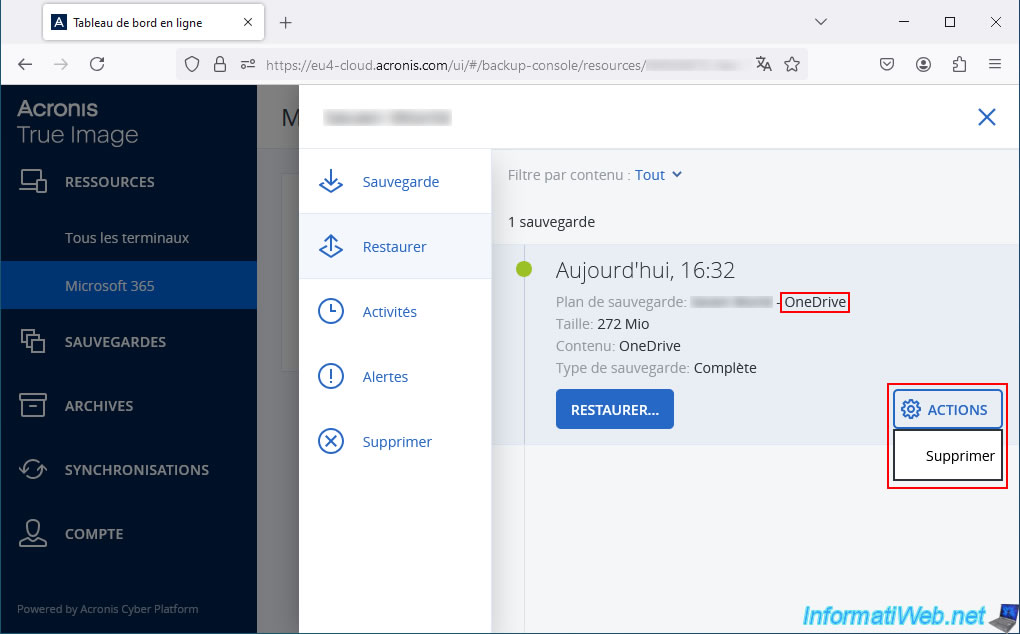Open the Pocket save icon
1020x634 pixels.
pyautogui.click(x=887, y=64)
